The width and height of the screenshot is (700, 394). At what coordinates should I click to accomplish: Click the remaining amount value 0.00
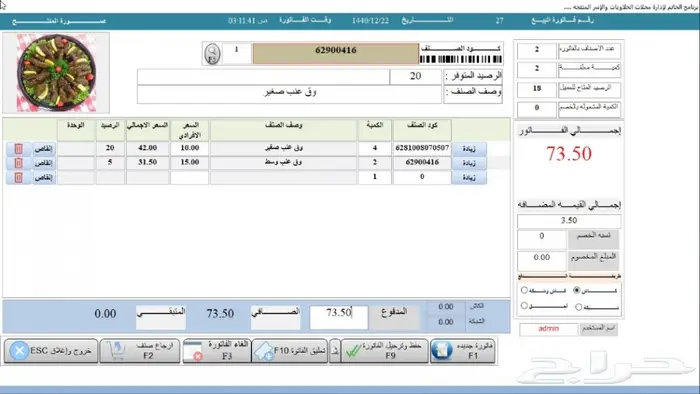[x=105, y=314]
